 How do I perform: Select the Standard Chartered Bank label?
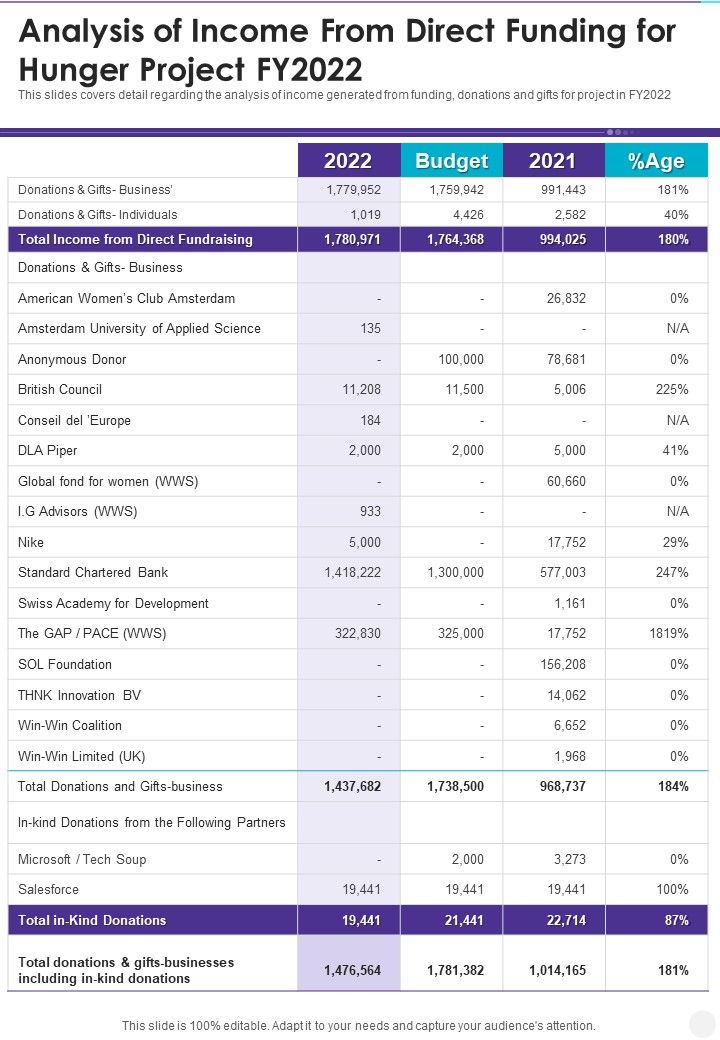point(93,572)
